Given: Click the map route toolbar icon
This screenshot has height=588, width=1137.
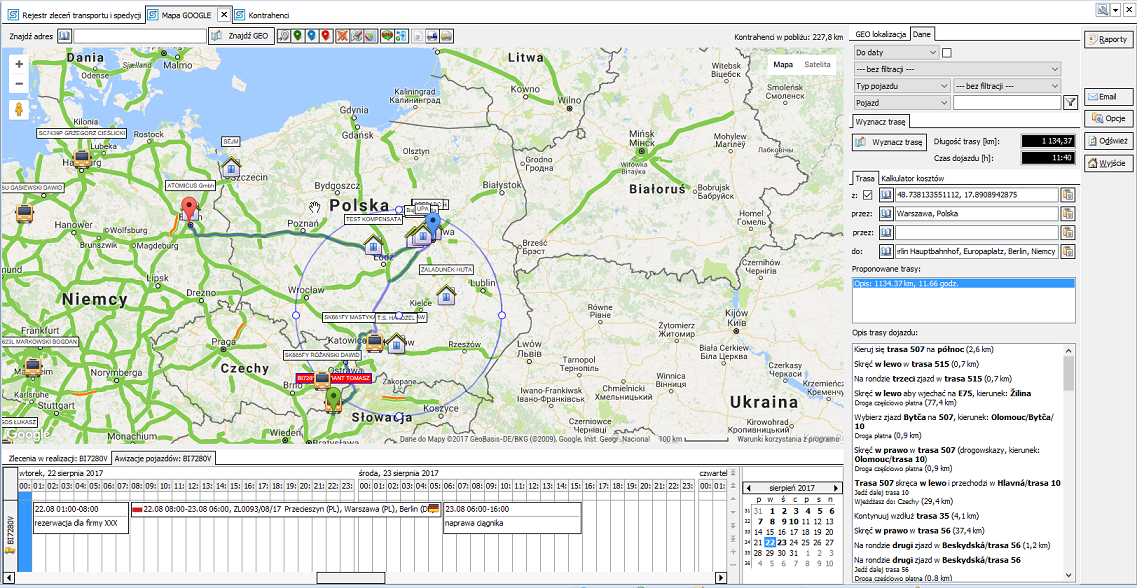Looking at the screenshot, I should click(357, 36).
